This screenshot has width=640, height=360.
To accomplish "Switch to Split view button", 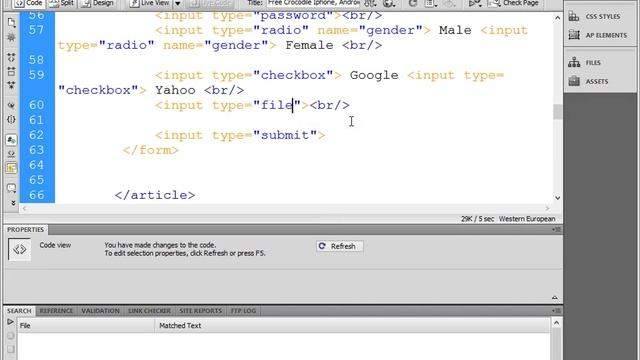I will point(62,3).
